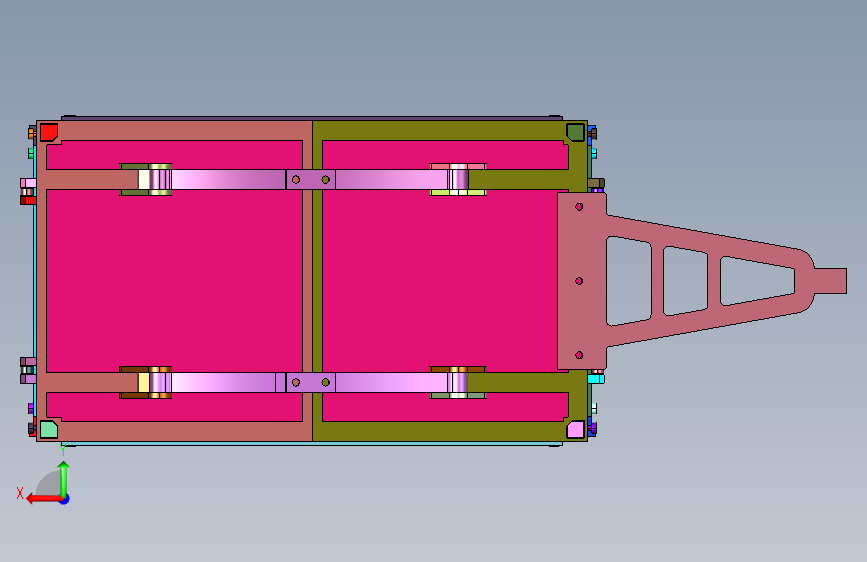Select the red corner block on the frame
Screen dimensions: 867x562
pos(49,132)
